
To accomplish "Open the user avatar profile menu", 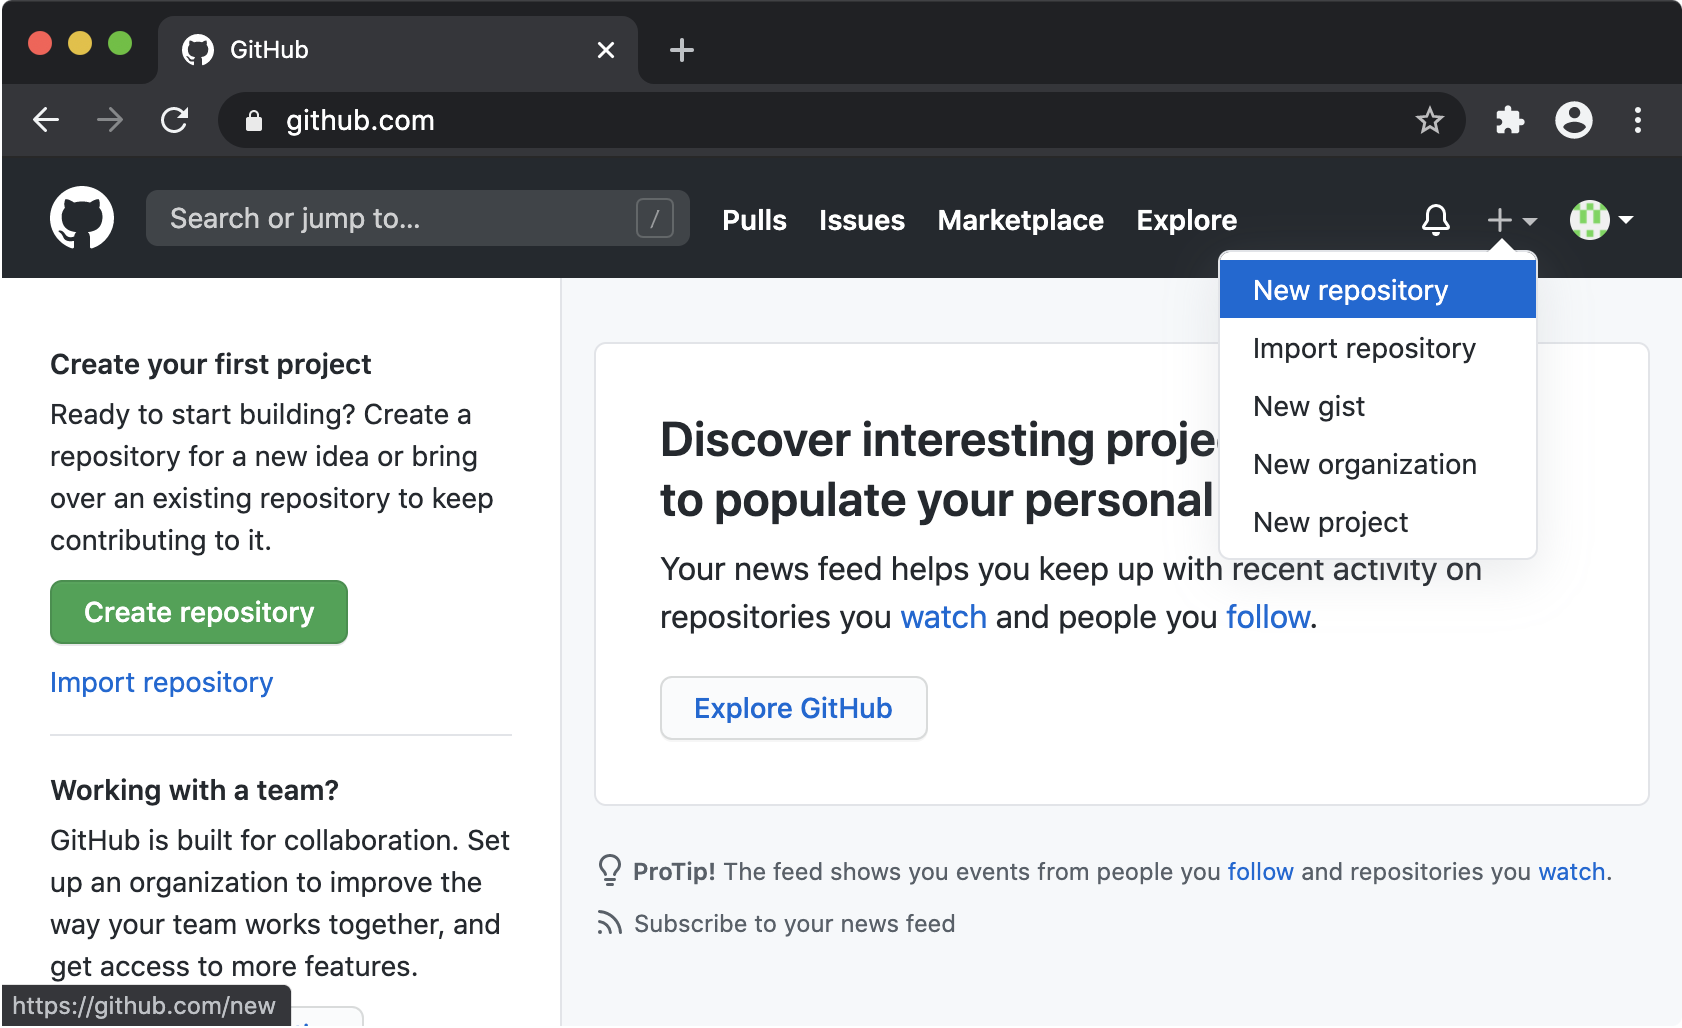I will [x=1601, y=220].
